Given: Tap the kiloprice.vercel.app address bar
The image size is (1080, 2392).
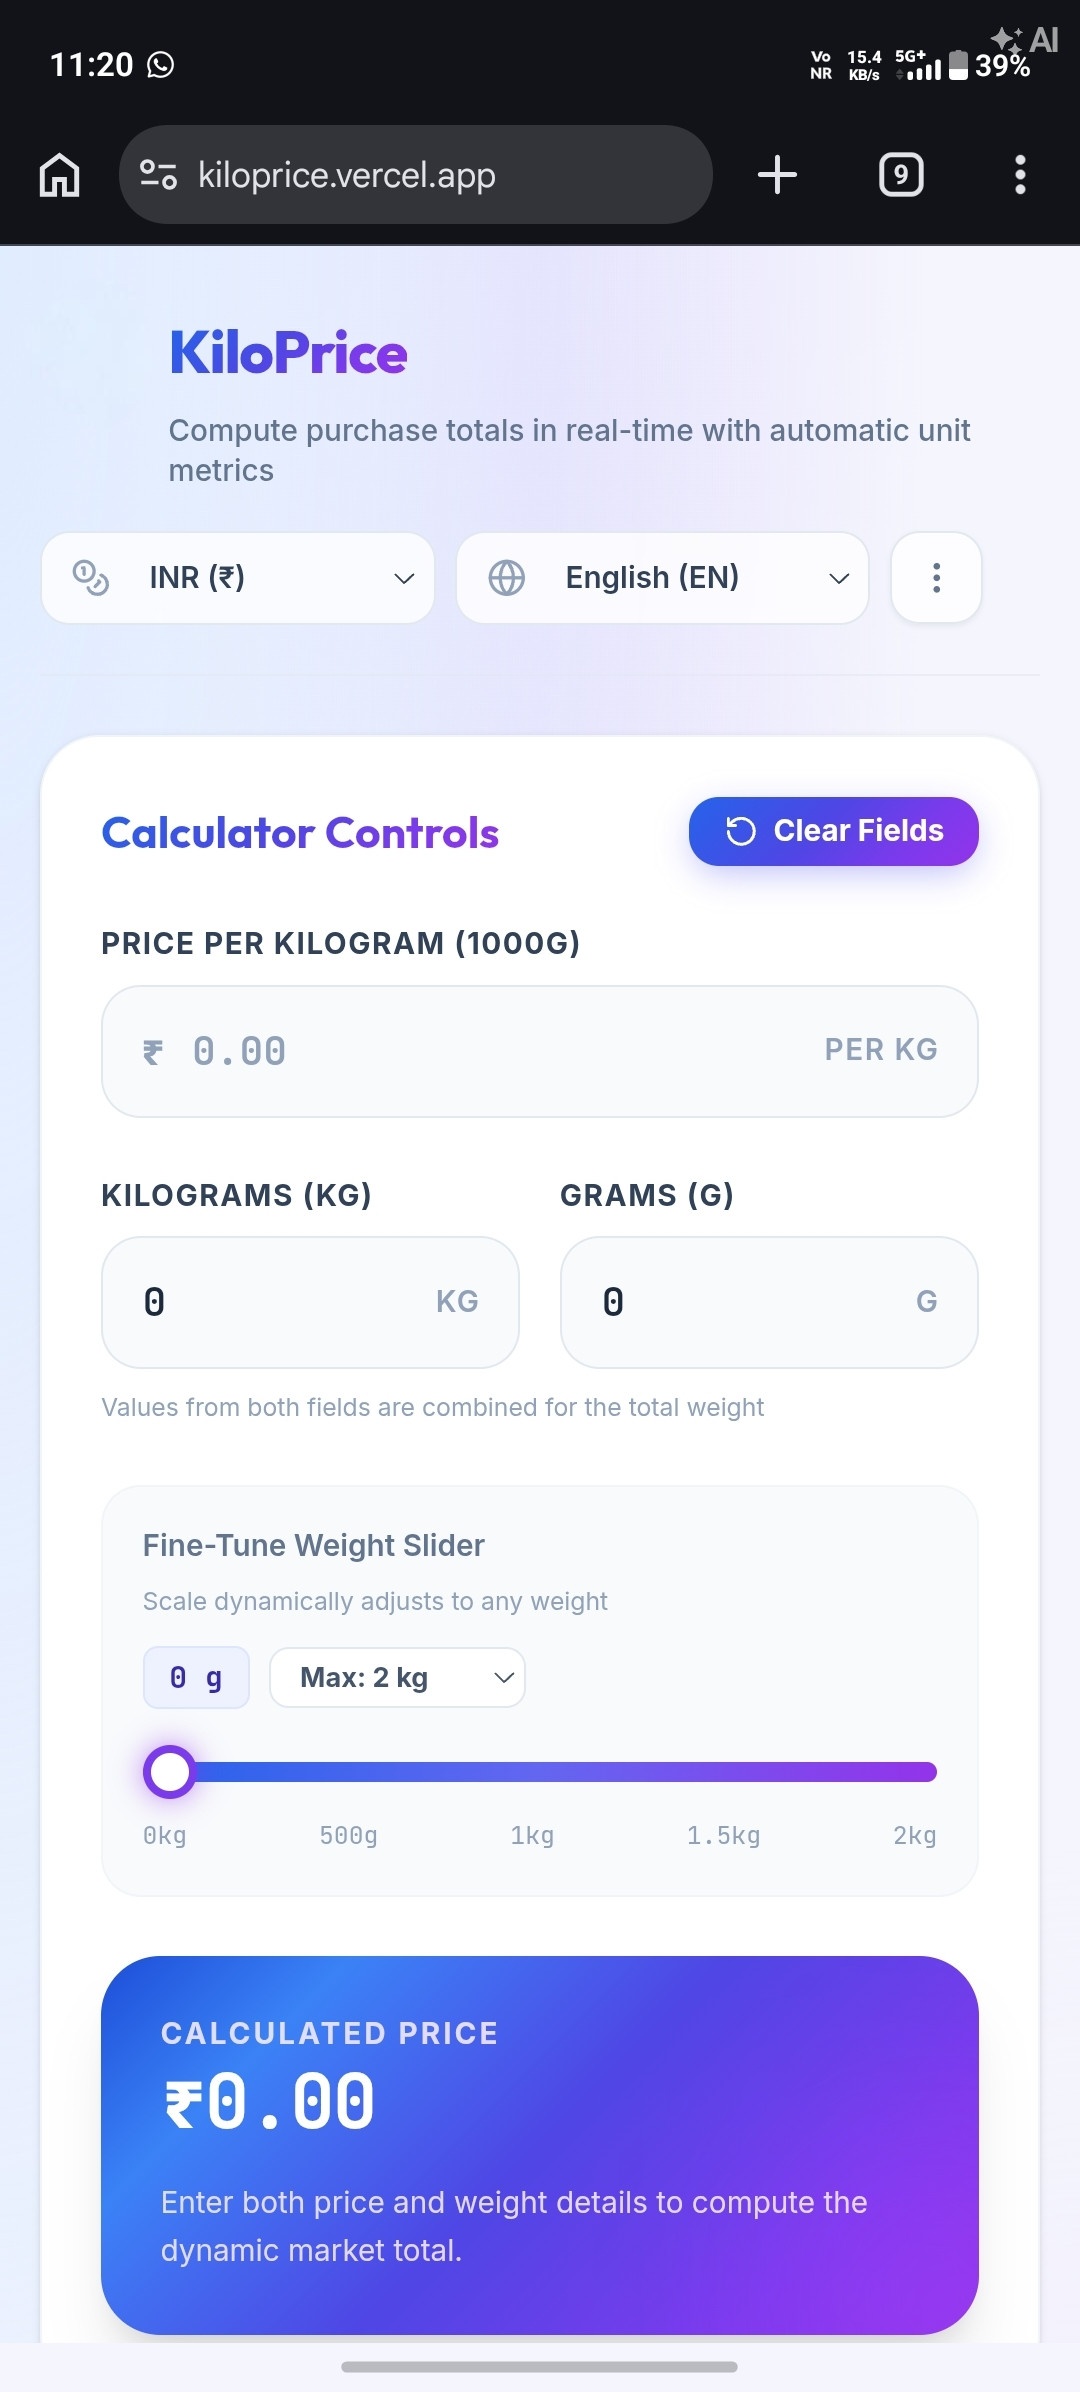Looking at the screenshot, I should (415, 175).
